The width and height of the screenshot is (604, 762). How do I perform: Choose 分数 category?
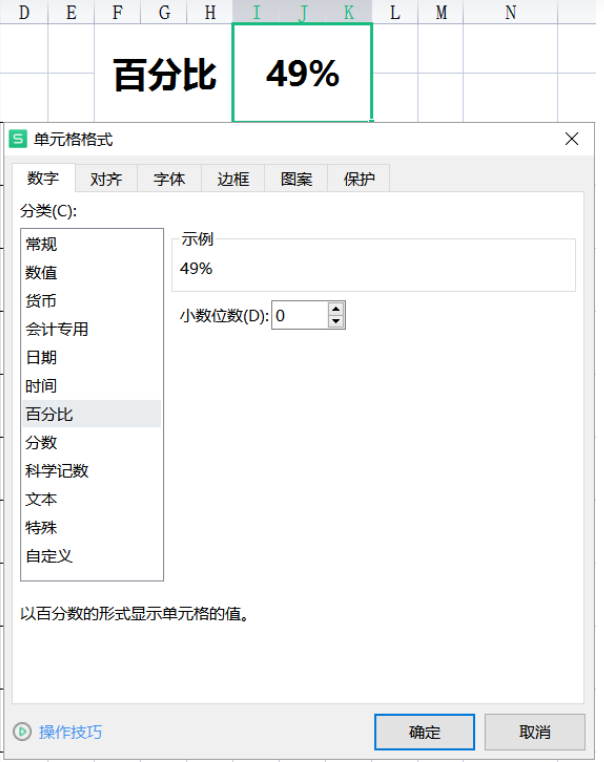(91, 442)
